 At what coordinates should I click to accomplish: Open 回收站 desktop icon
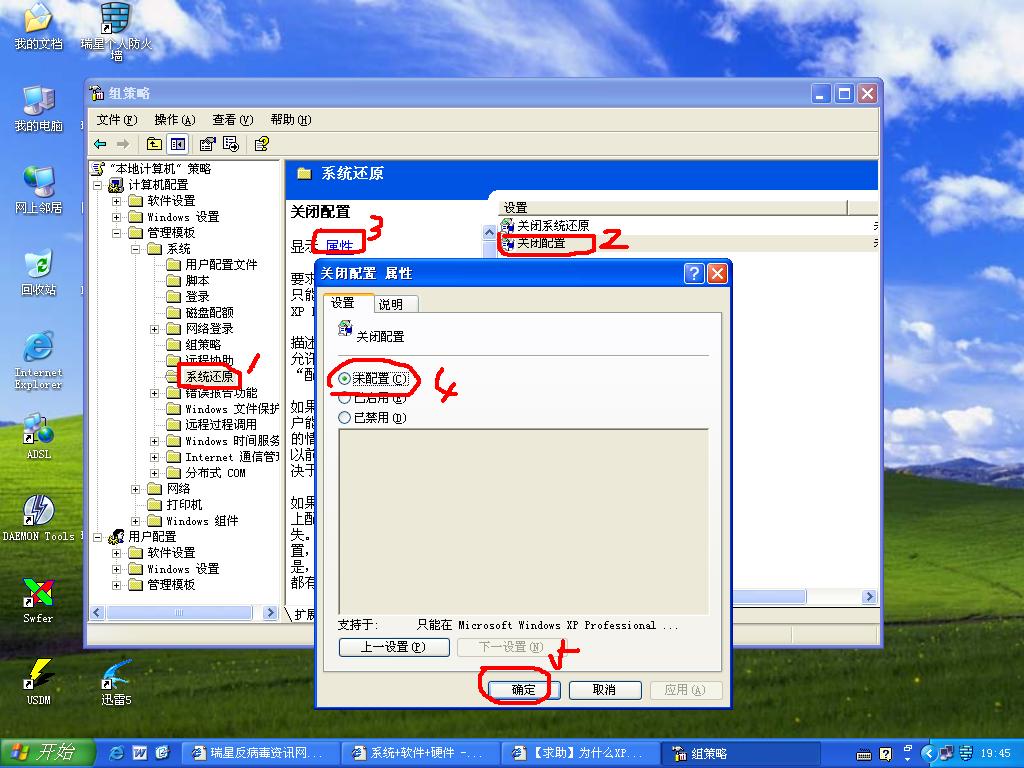tap(38, 272)
